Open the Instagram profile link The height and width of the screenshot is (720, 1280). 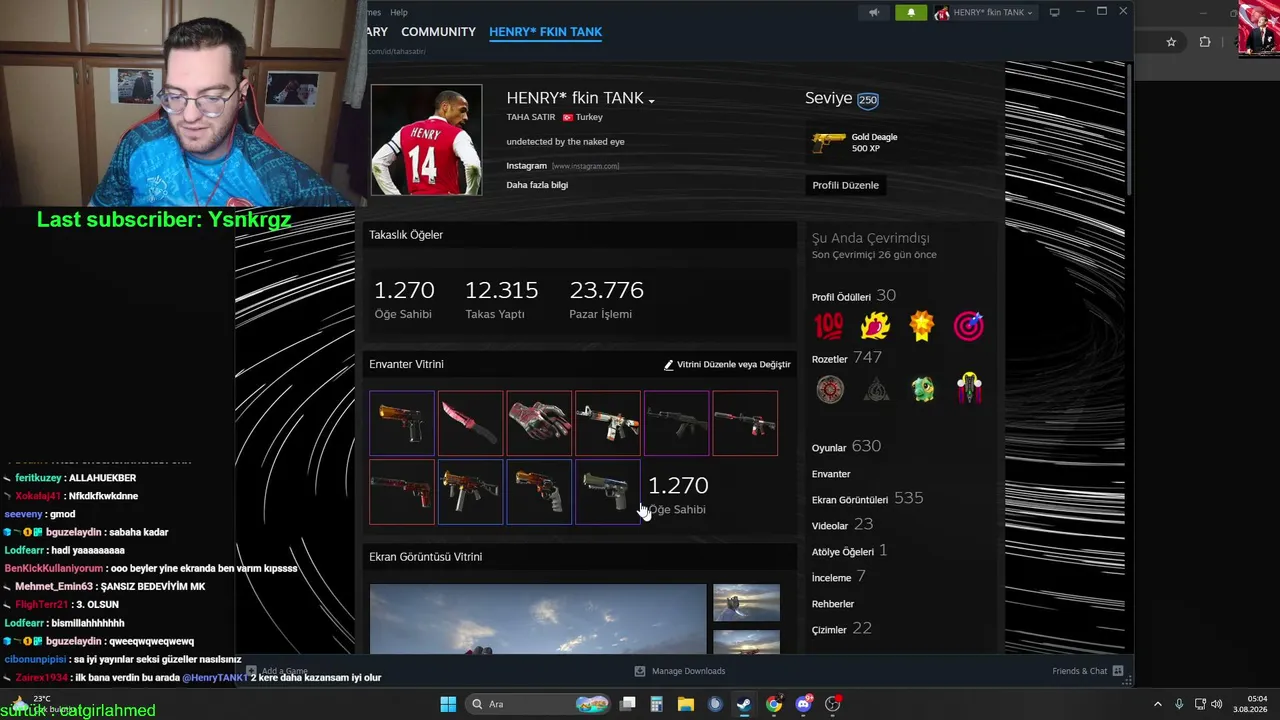(x=526, y=166)
